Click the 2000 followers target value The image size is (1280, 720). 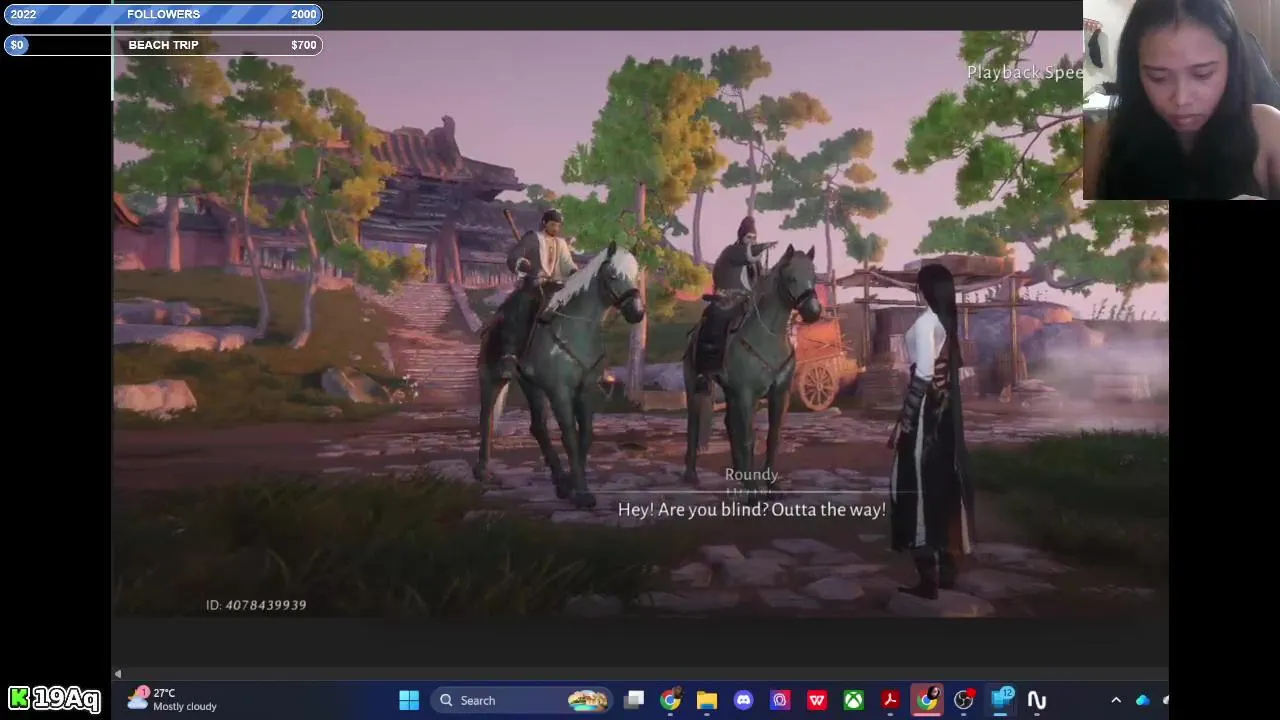[x=303, y=14]
